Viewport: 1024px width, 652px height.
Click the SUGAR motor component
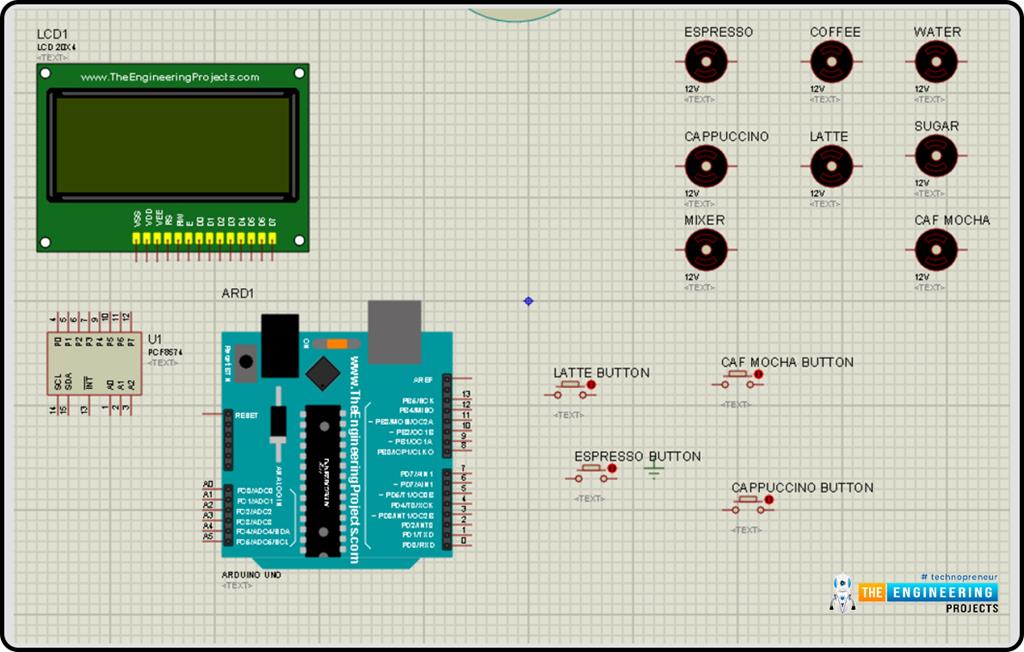pos(934,158)
